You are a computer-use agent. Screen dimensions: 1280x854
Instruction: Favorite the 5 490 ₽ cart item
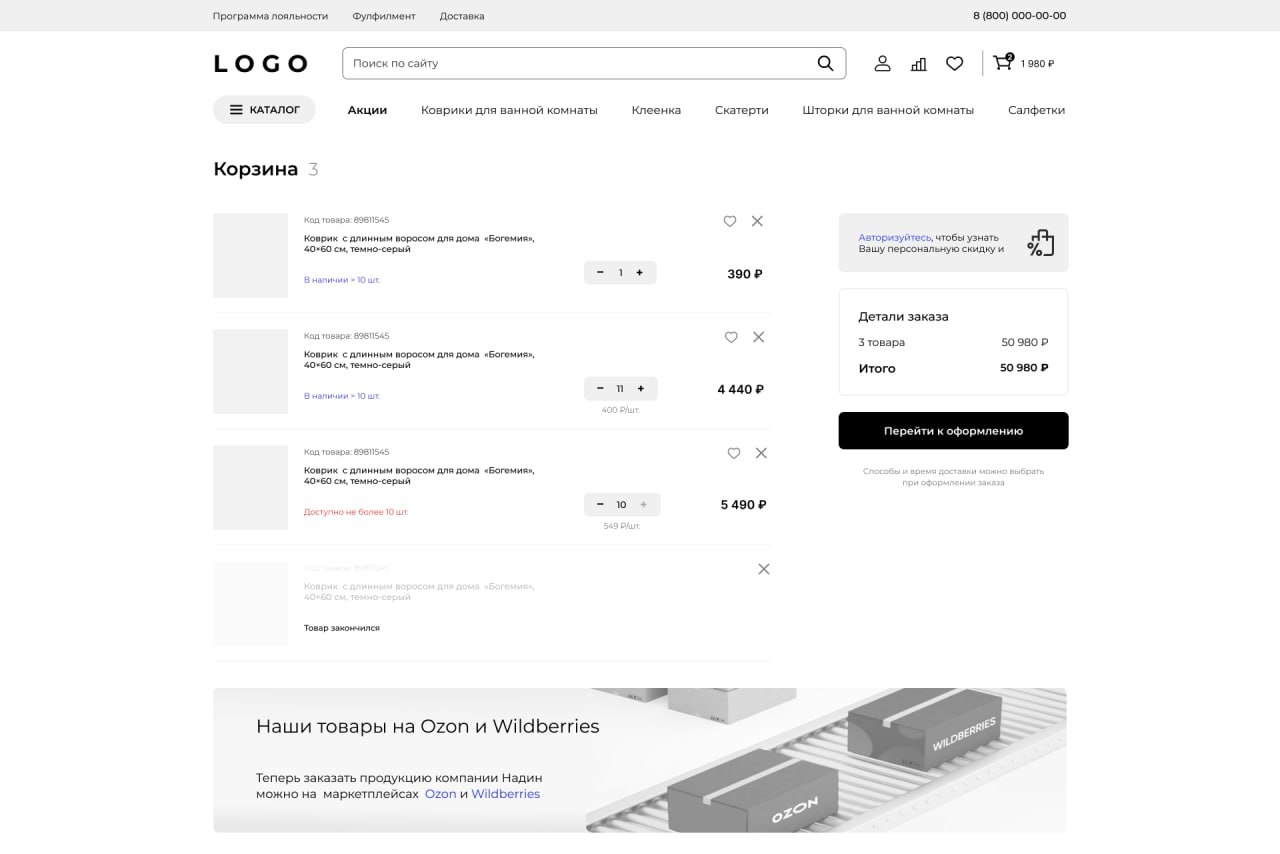[734, 453]
